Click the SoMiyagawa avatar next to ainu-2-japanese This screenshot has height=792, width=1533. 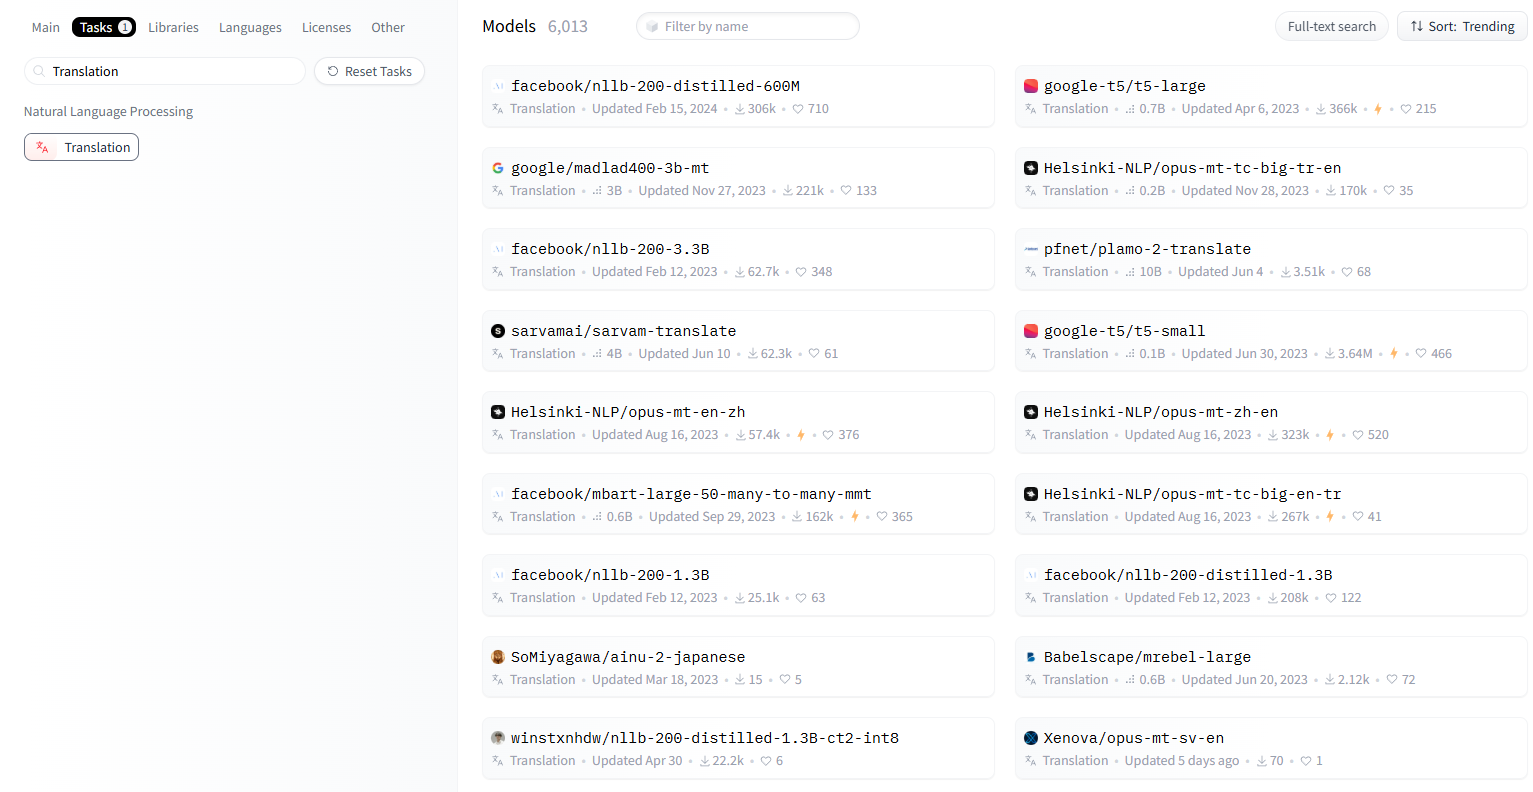click(498, 657)
